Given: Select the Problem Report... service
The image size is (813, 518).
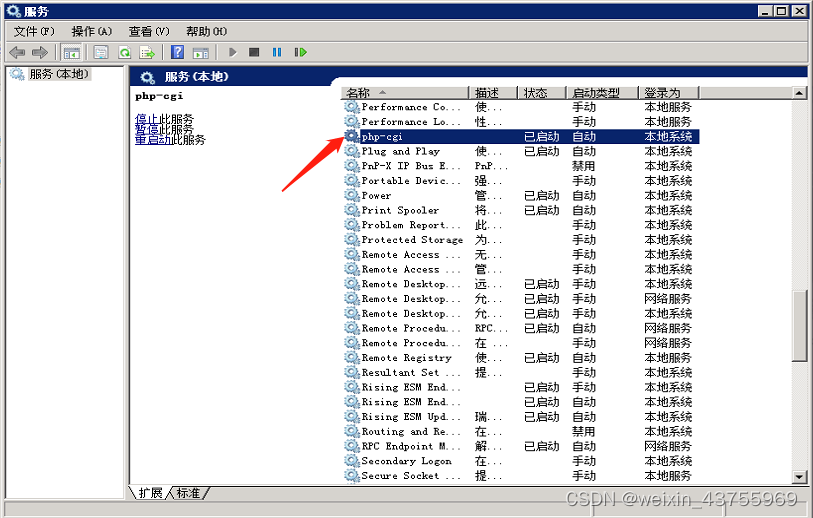Looking at the screenshot, I should [x=411, y=225].
